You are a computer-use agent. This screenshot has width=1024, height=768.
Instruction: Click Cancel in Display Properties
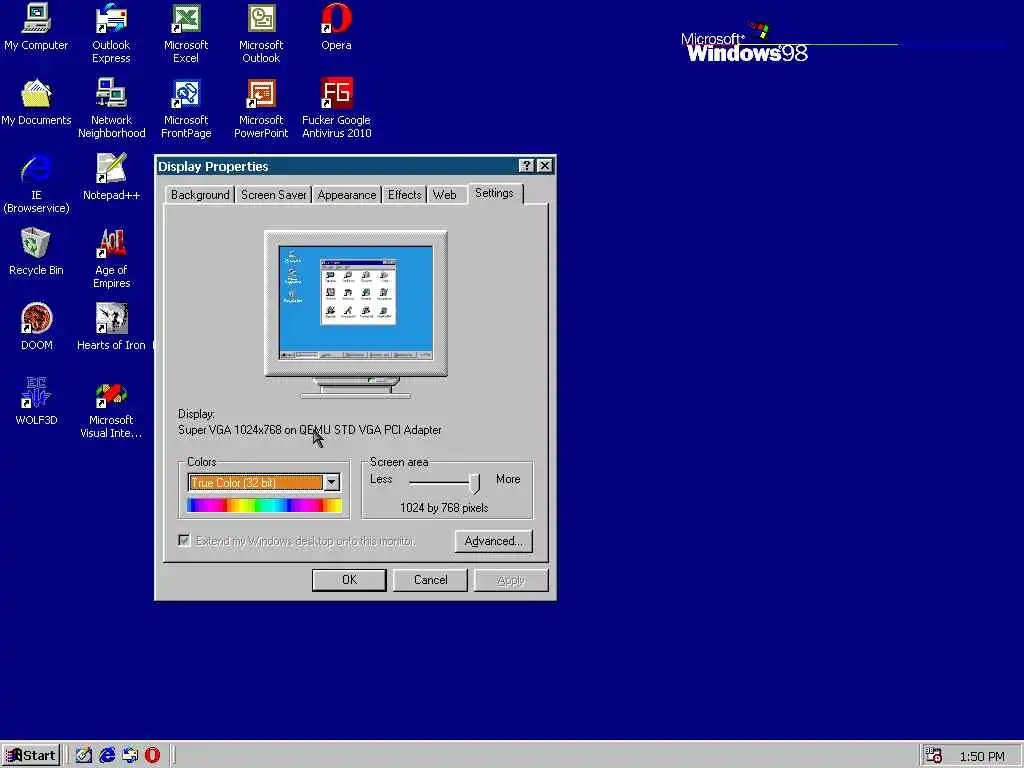(430, 580)
